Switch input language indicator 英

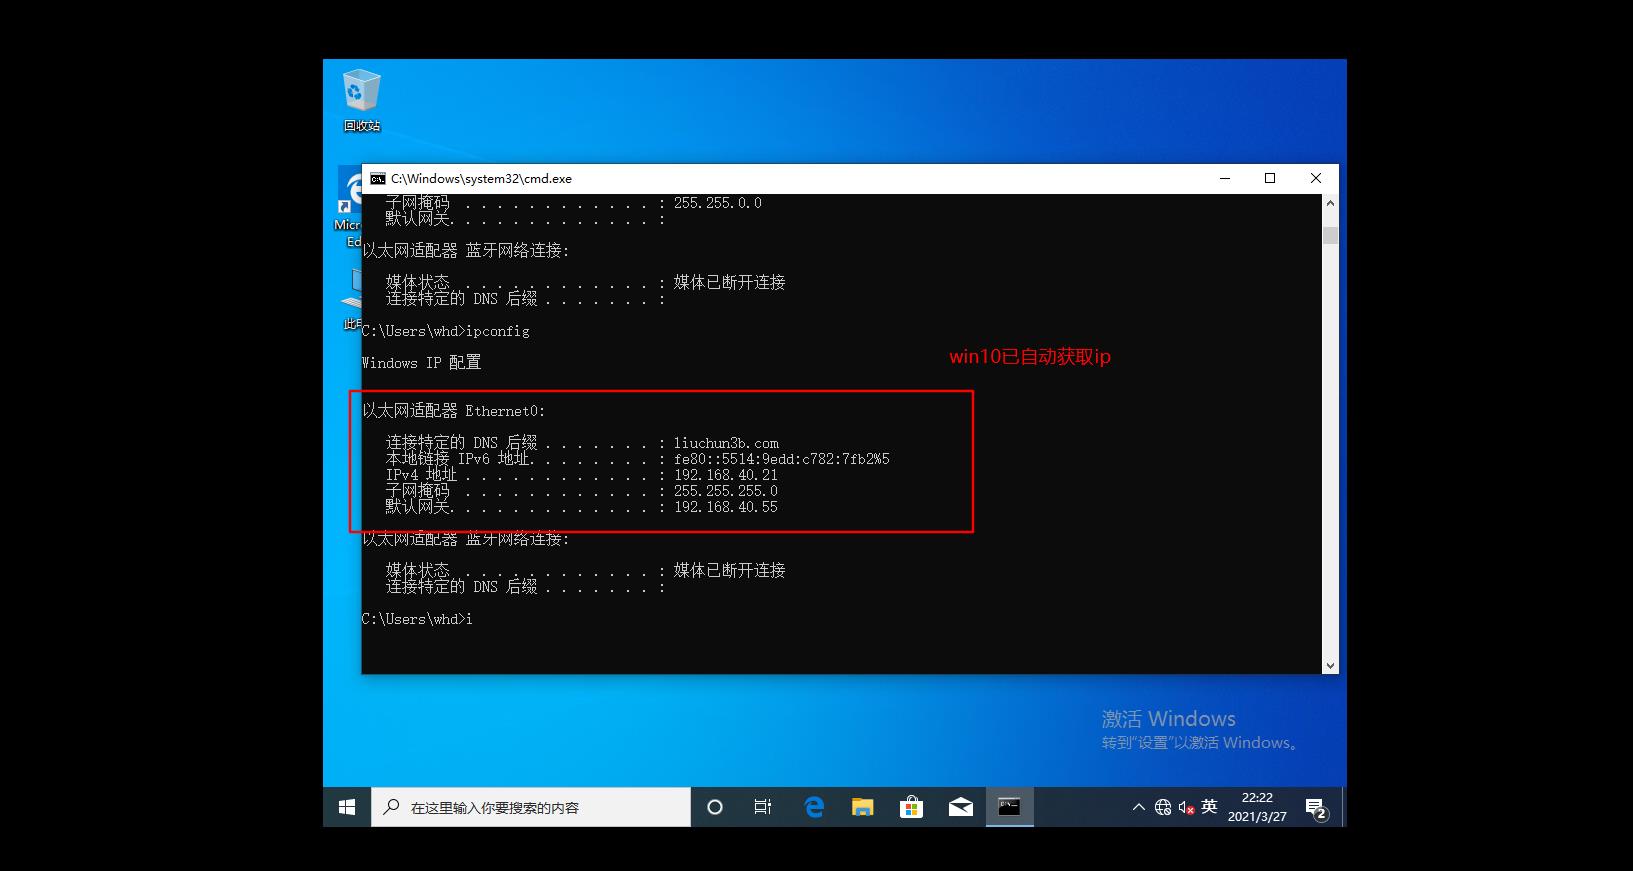(1209, 806)
